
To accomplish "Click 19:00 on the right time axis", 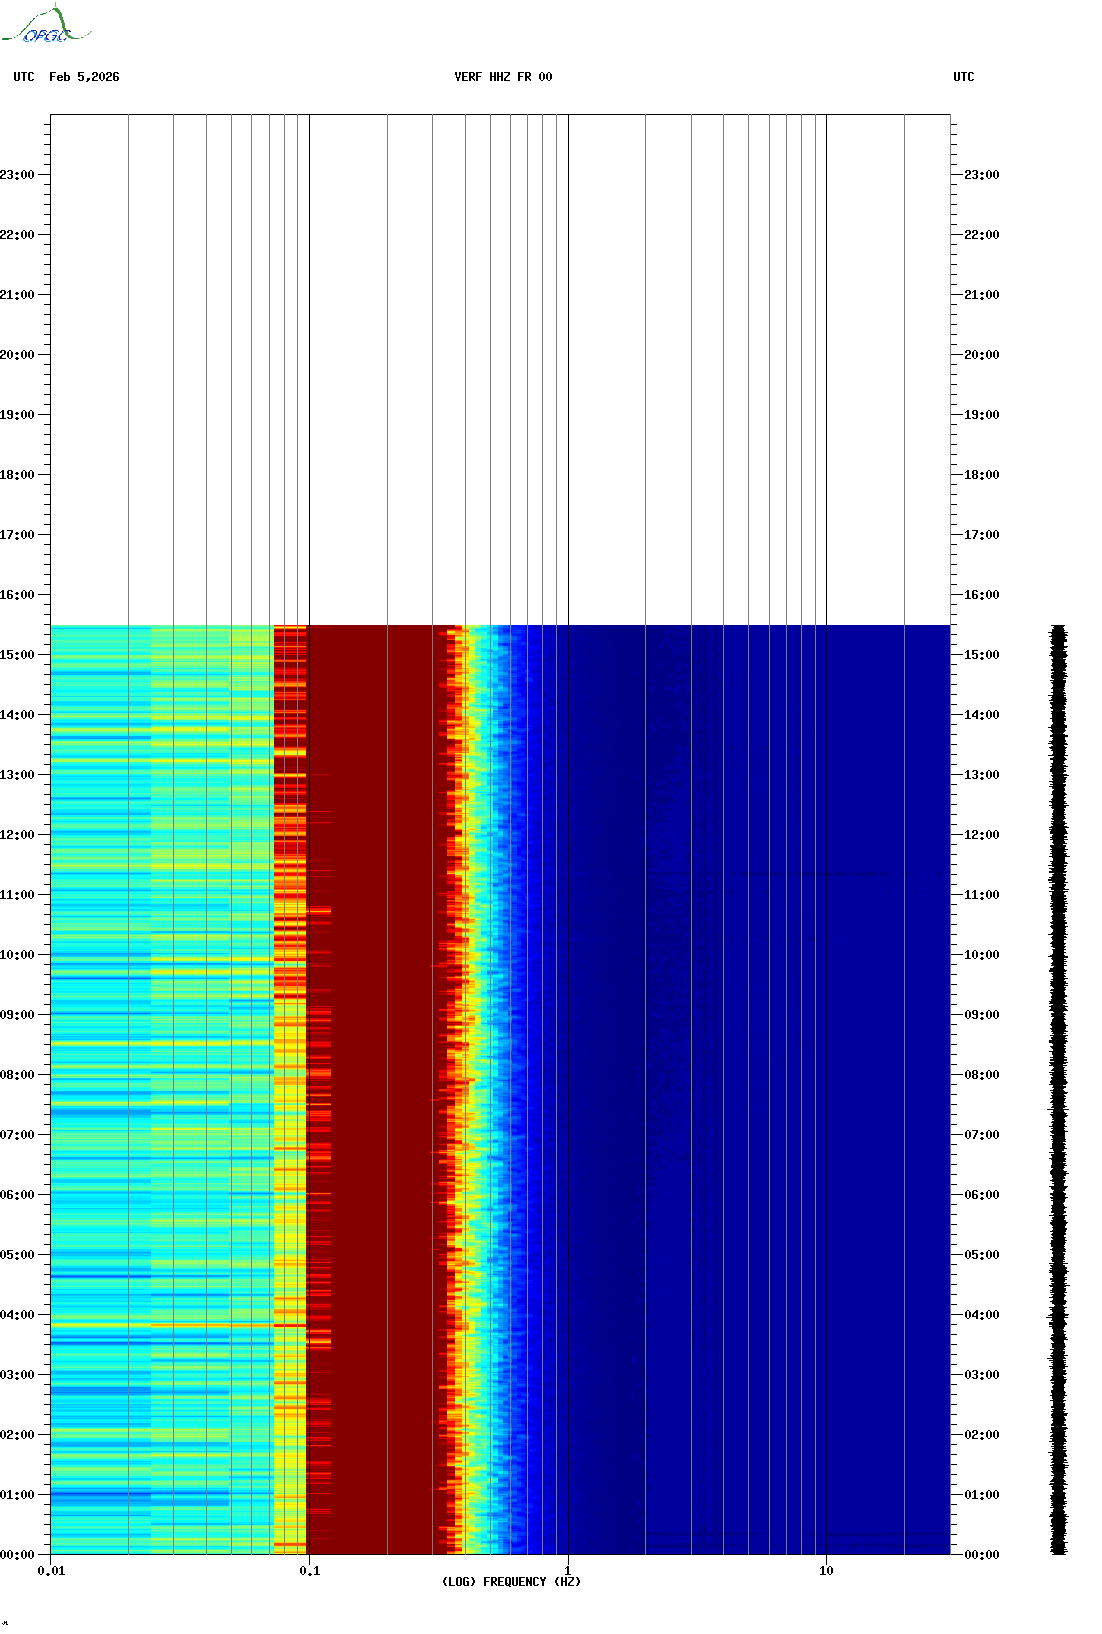I will (x=982, y=415).
